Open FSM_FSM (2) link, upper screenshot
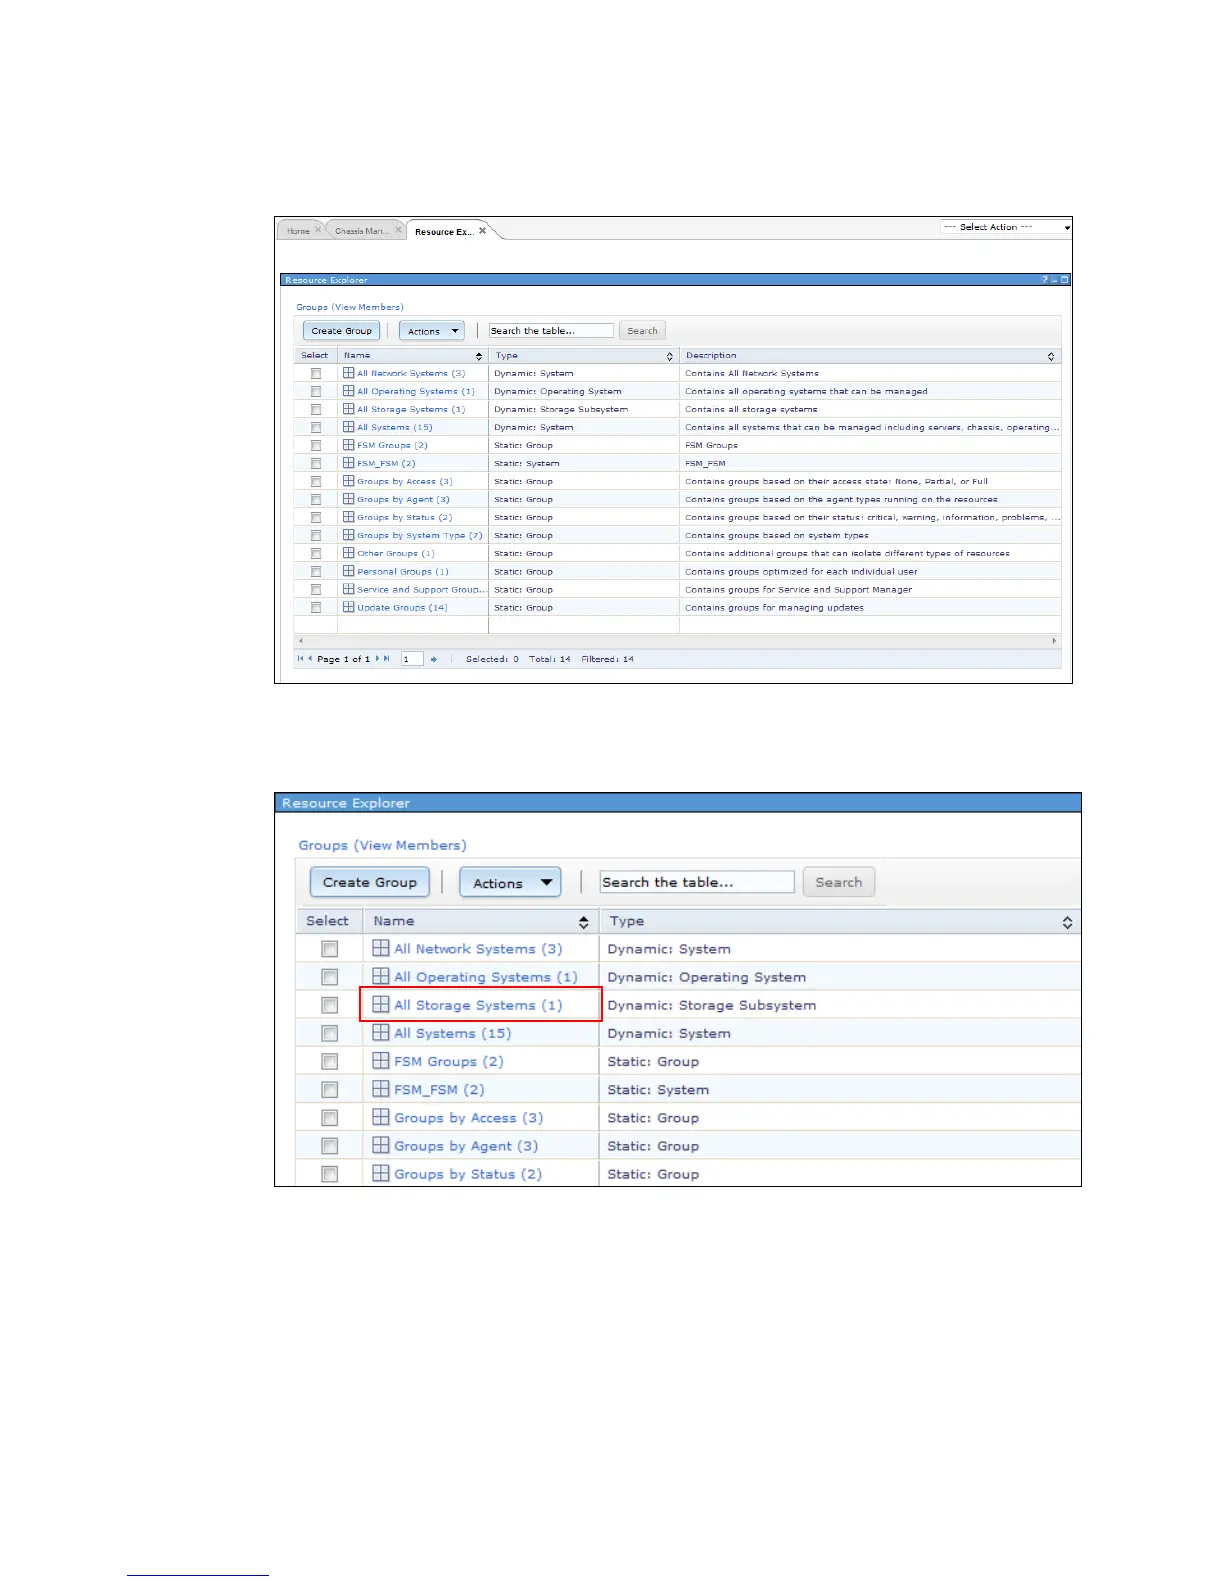 (x=386, y=464)
